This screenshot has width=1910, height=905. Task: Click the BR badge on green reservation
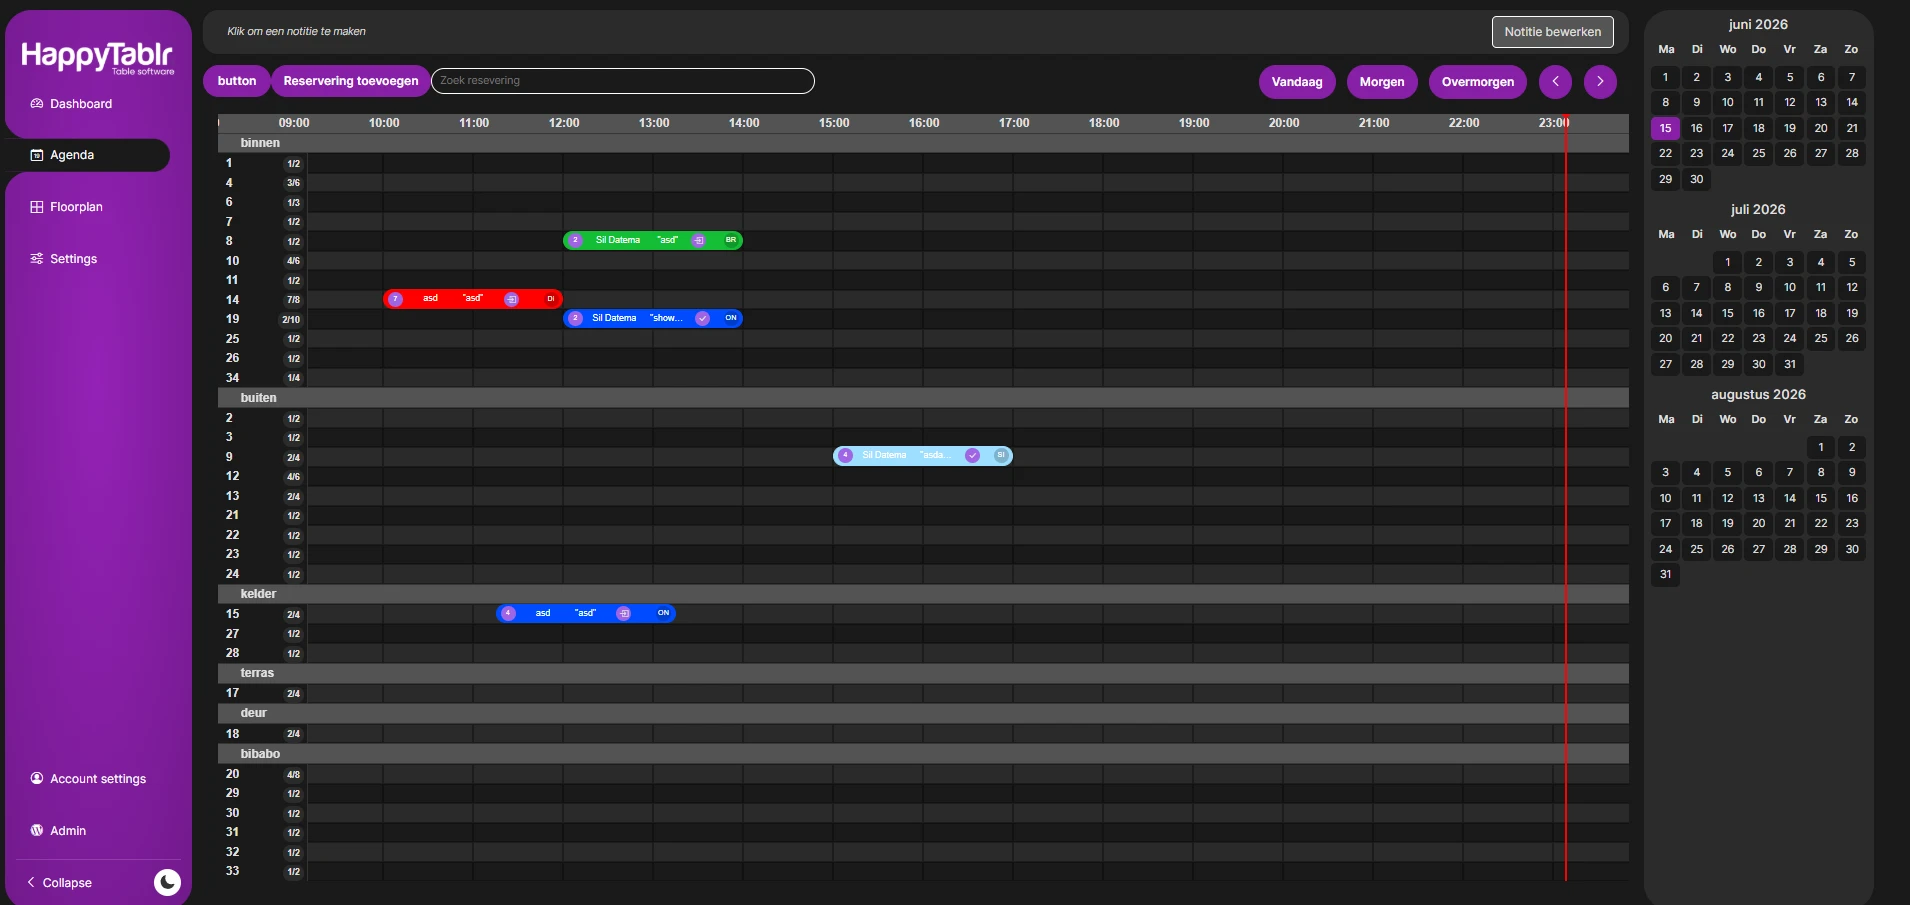tap(731, 240)
